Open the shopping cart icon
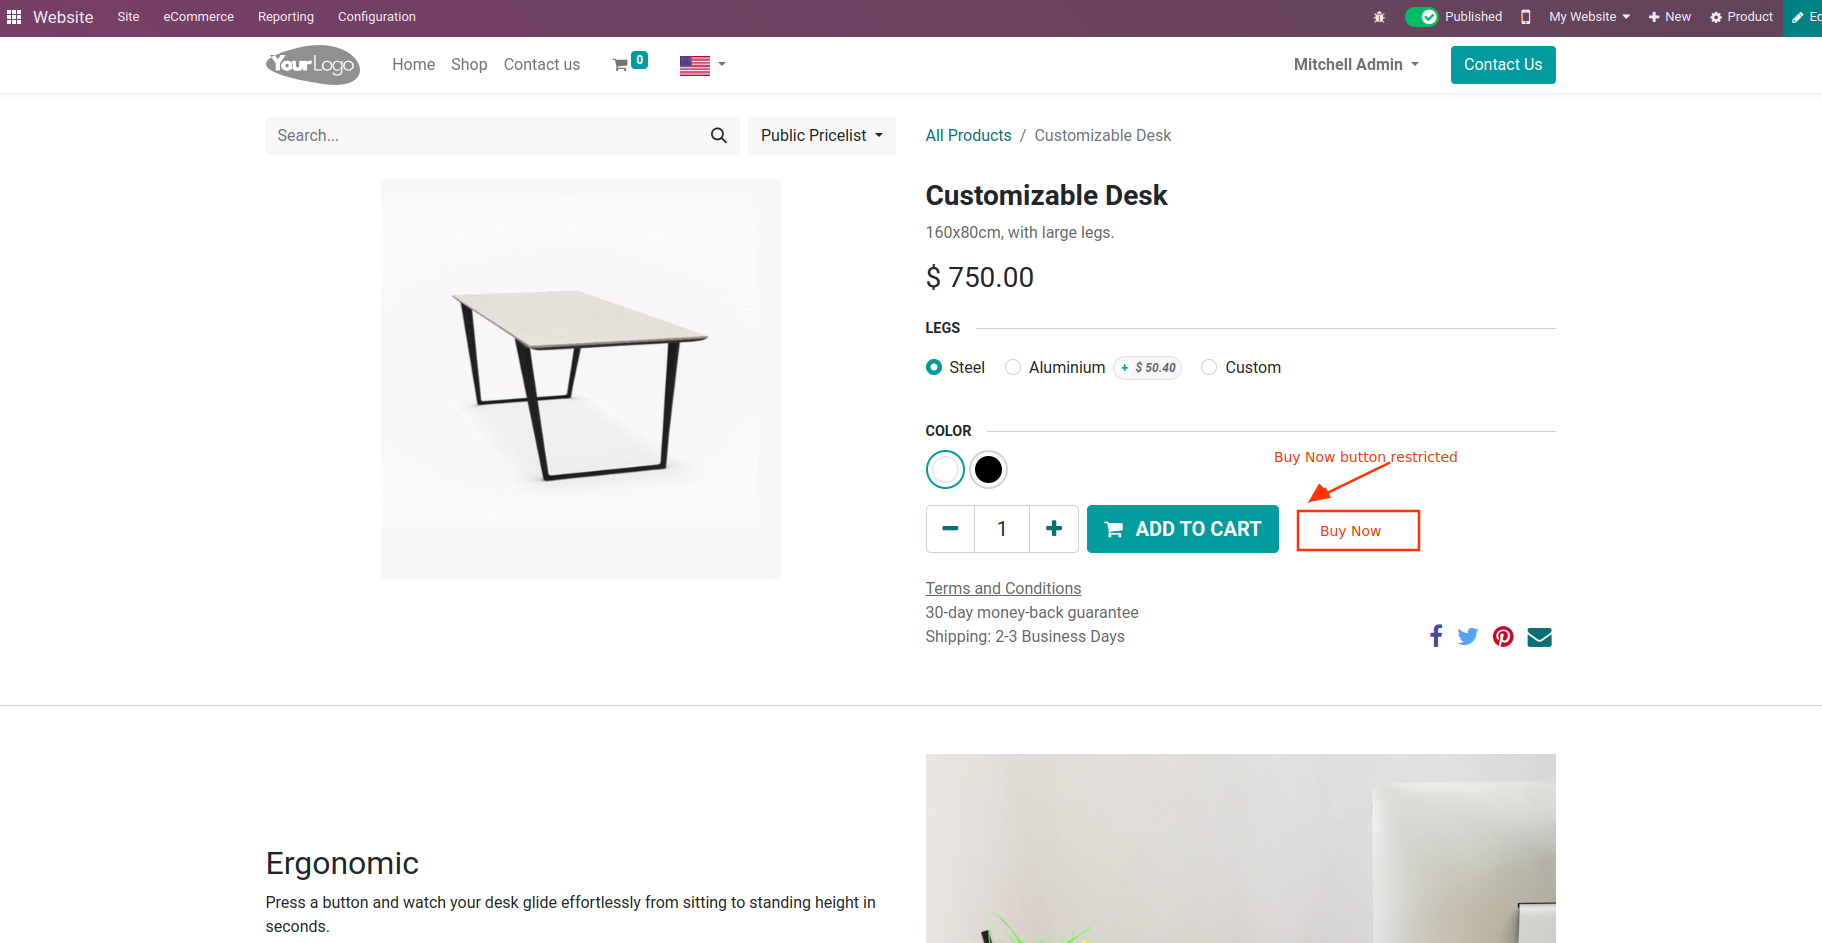Screen dimensions: 1822x943 [x=621, y=65]
